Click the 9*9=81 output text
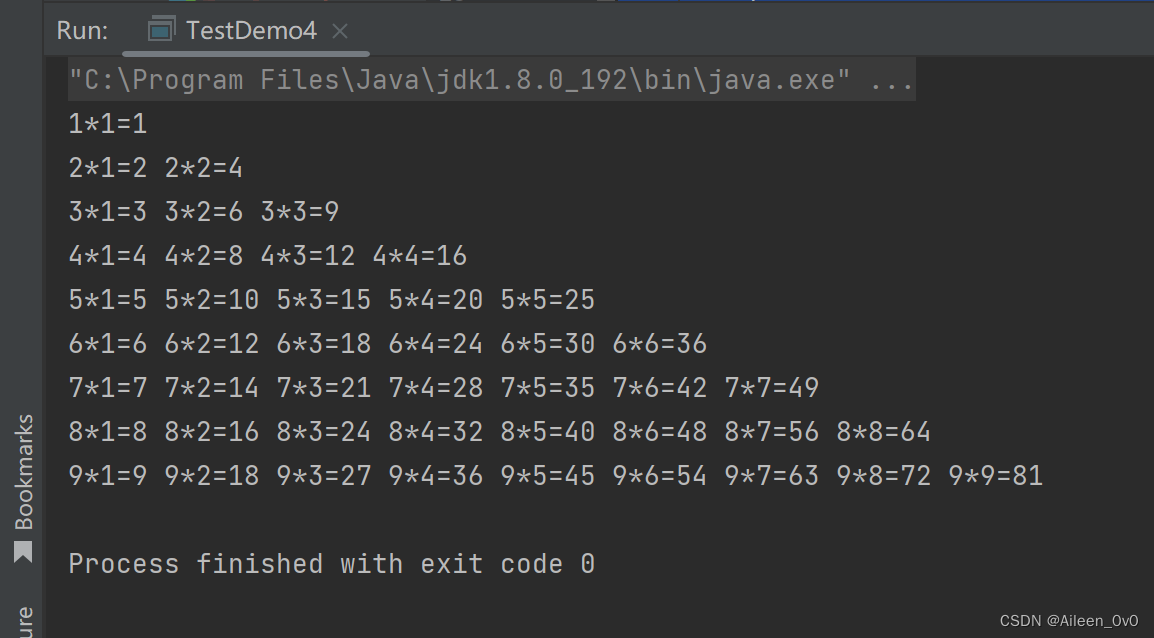Viewport: 1154px width, 638px height. pyautogui.click(x=995, y=476)
